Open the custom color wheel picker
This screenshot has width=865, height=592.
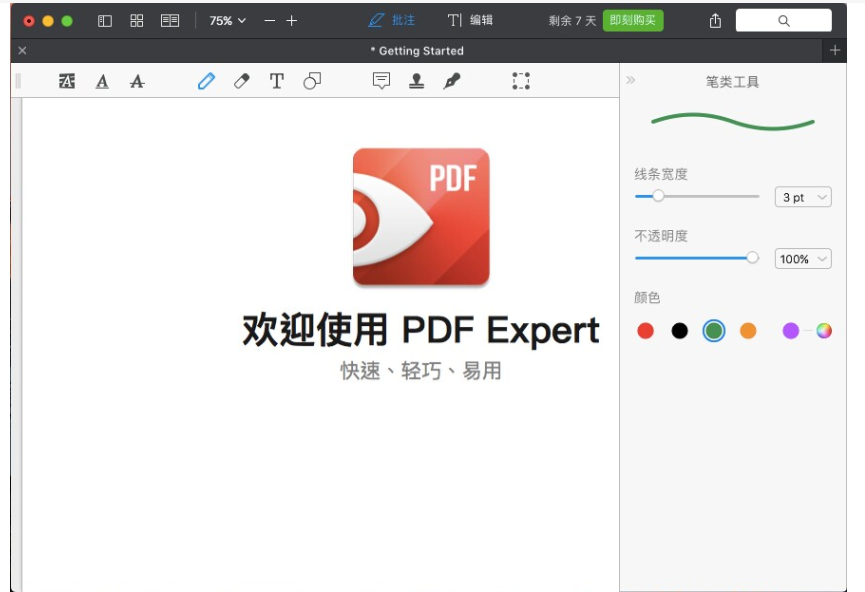pyautogui.click(x=824, y=331)
